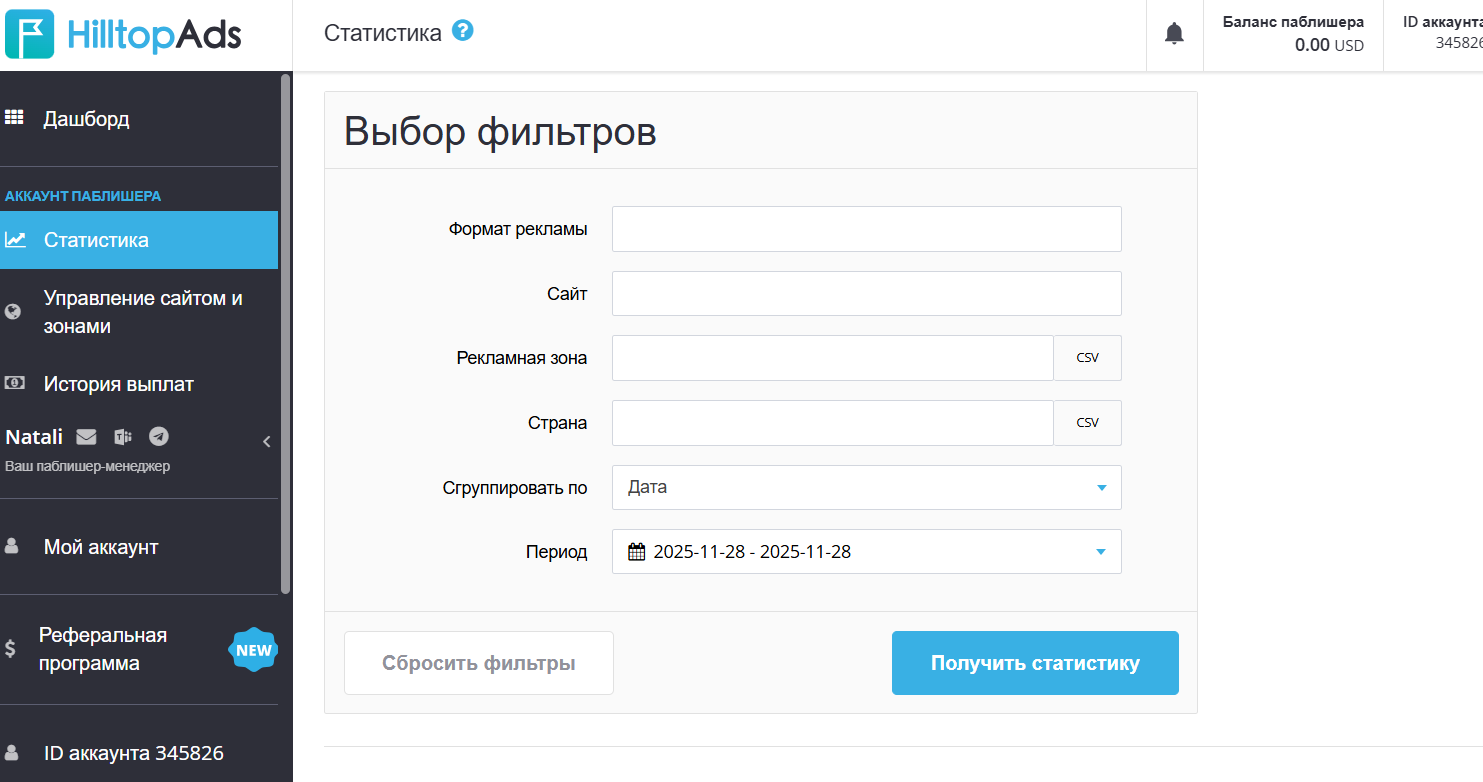Click Получить статистику
Viewport: 1483px width, 782px height.
click(1034, 662)
